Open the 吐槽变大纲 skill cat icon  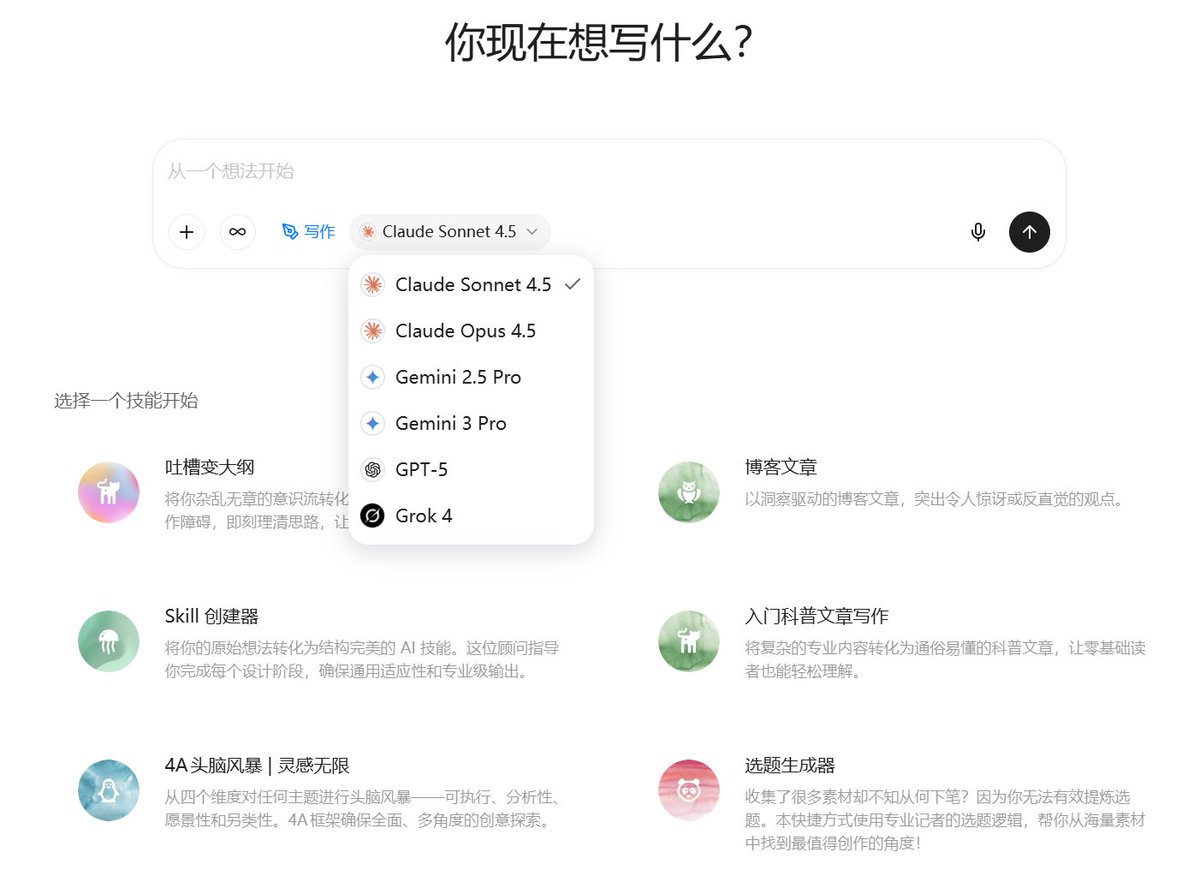108,492
